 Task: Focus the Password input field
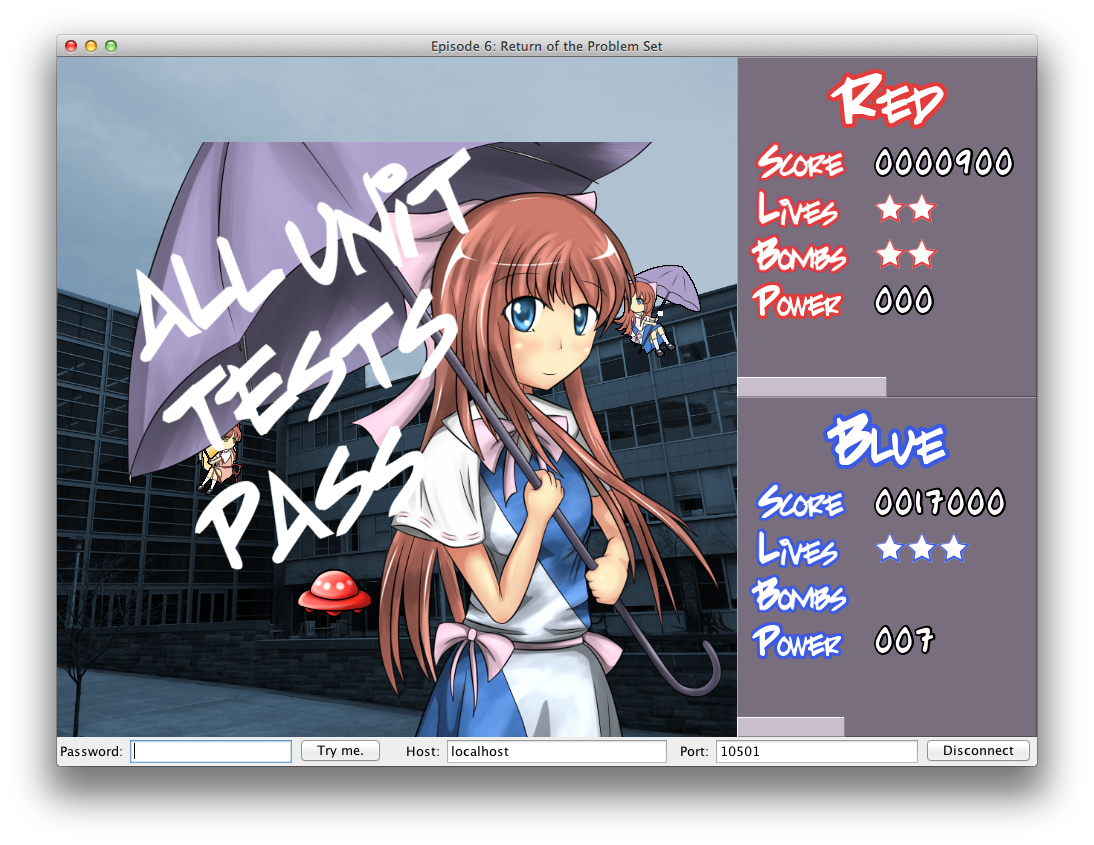(211, 751)
